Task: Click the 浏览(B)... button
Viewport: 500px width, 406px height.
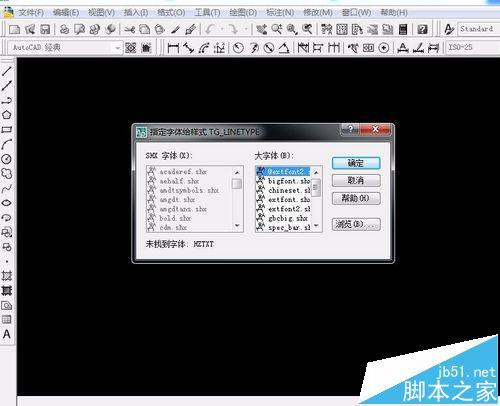Action: [x=356, y=224]
